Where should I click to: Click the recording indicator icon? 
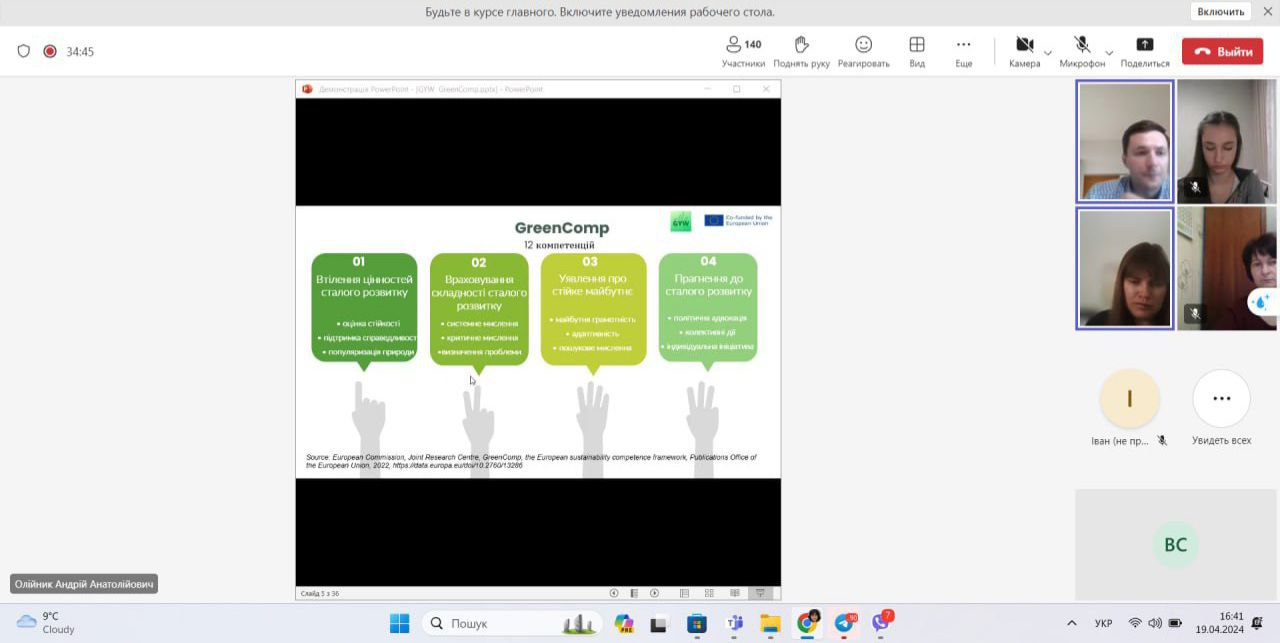pyautogui.click(x=50, y=52)
